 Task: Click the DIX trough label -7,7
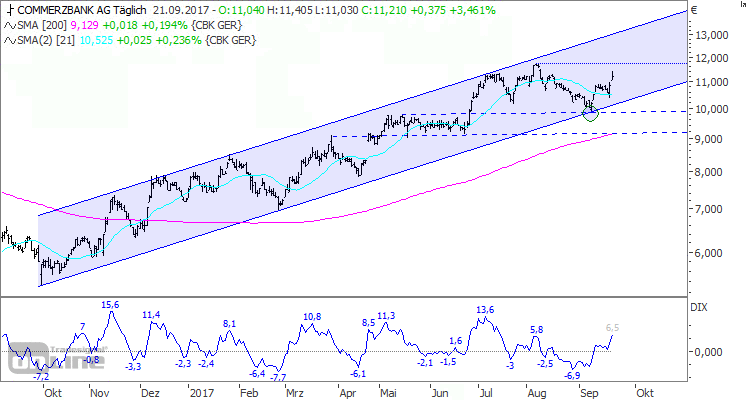pos(278,378)
